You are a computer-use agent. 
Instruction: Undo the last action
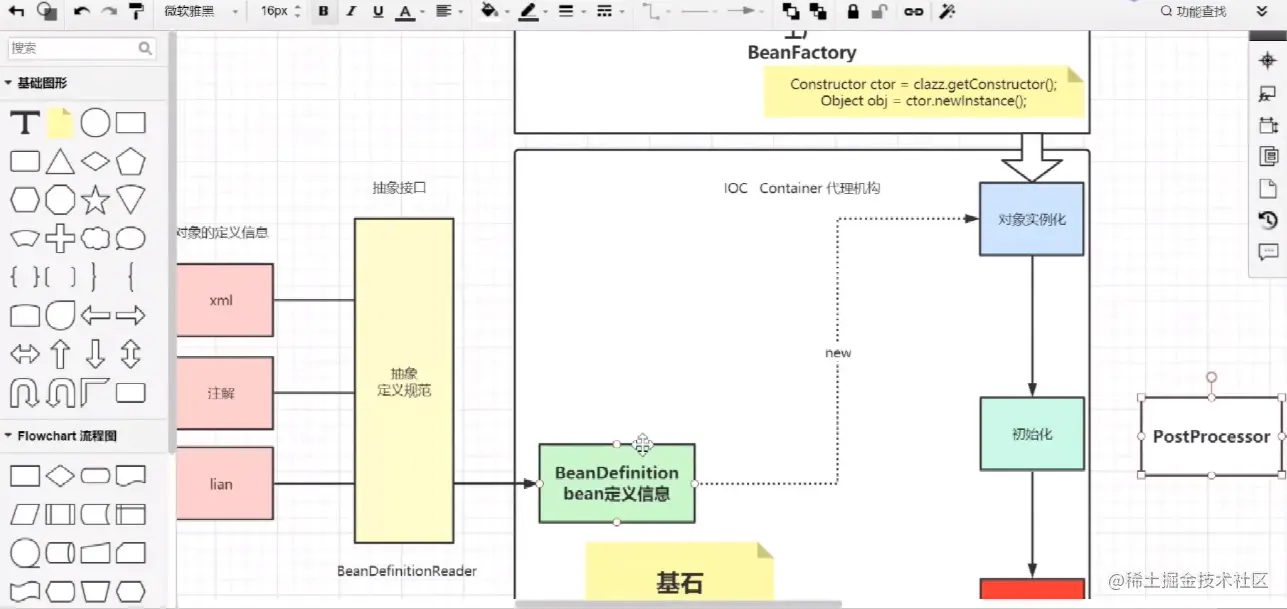[x=81, y=12]
